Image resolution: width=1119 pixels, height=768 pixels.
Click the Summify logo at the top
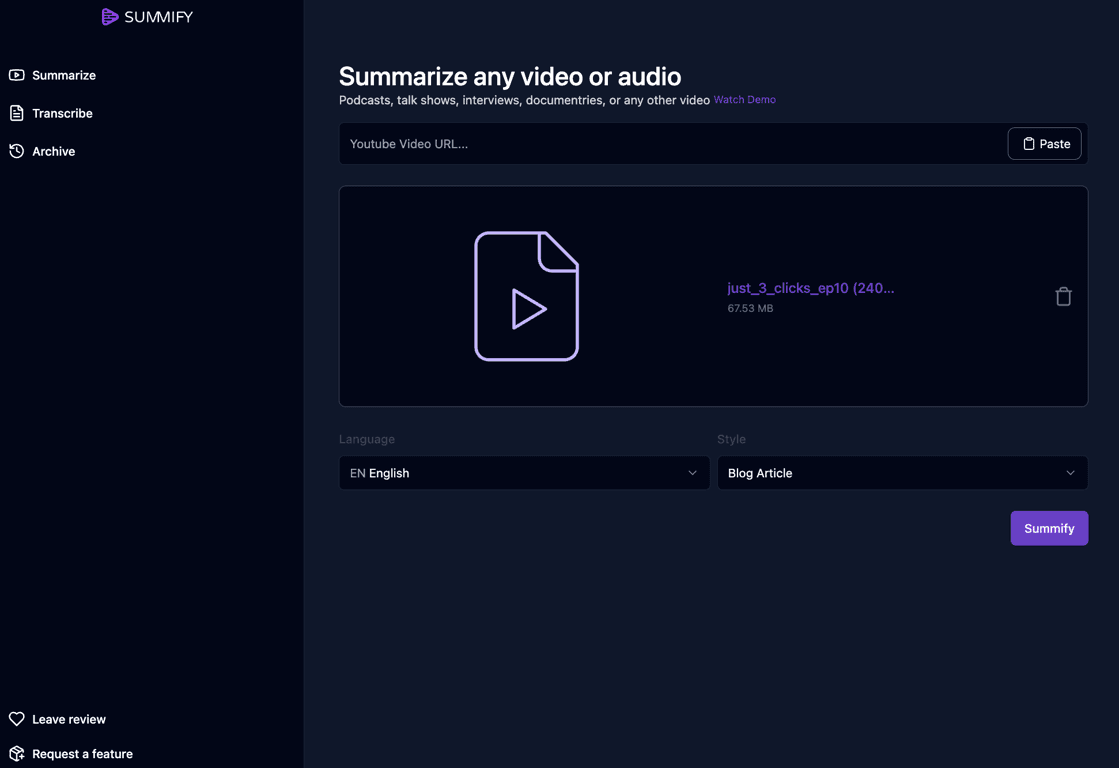(x=146, y=16)
